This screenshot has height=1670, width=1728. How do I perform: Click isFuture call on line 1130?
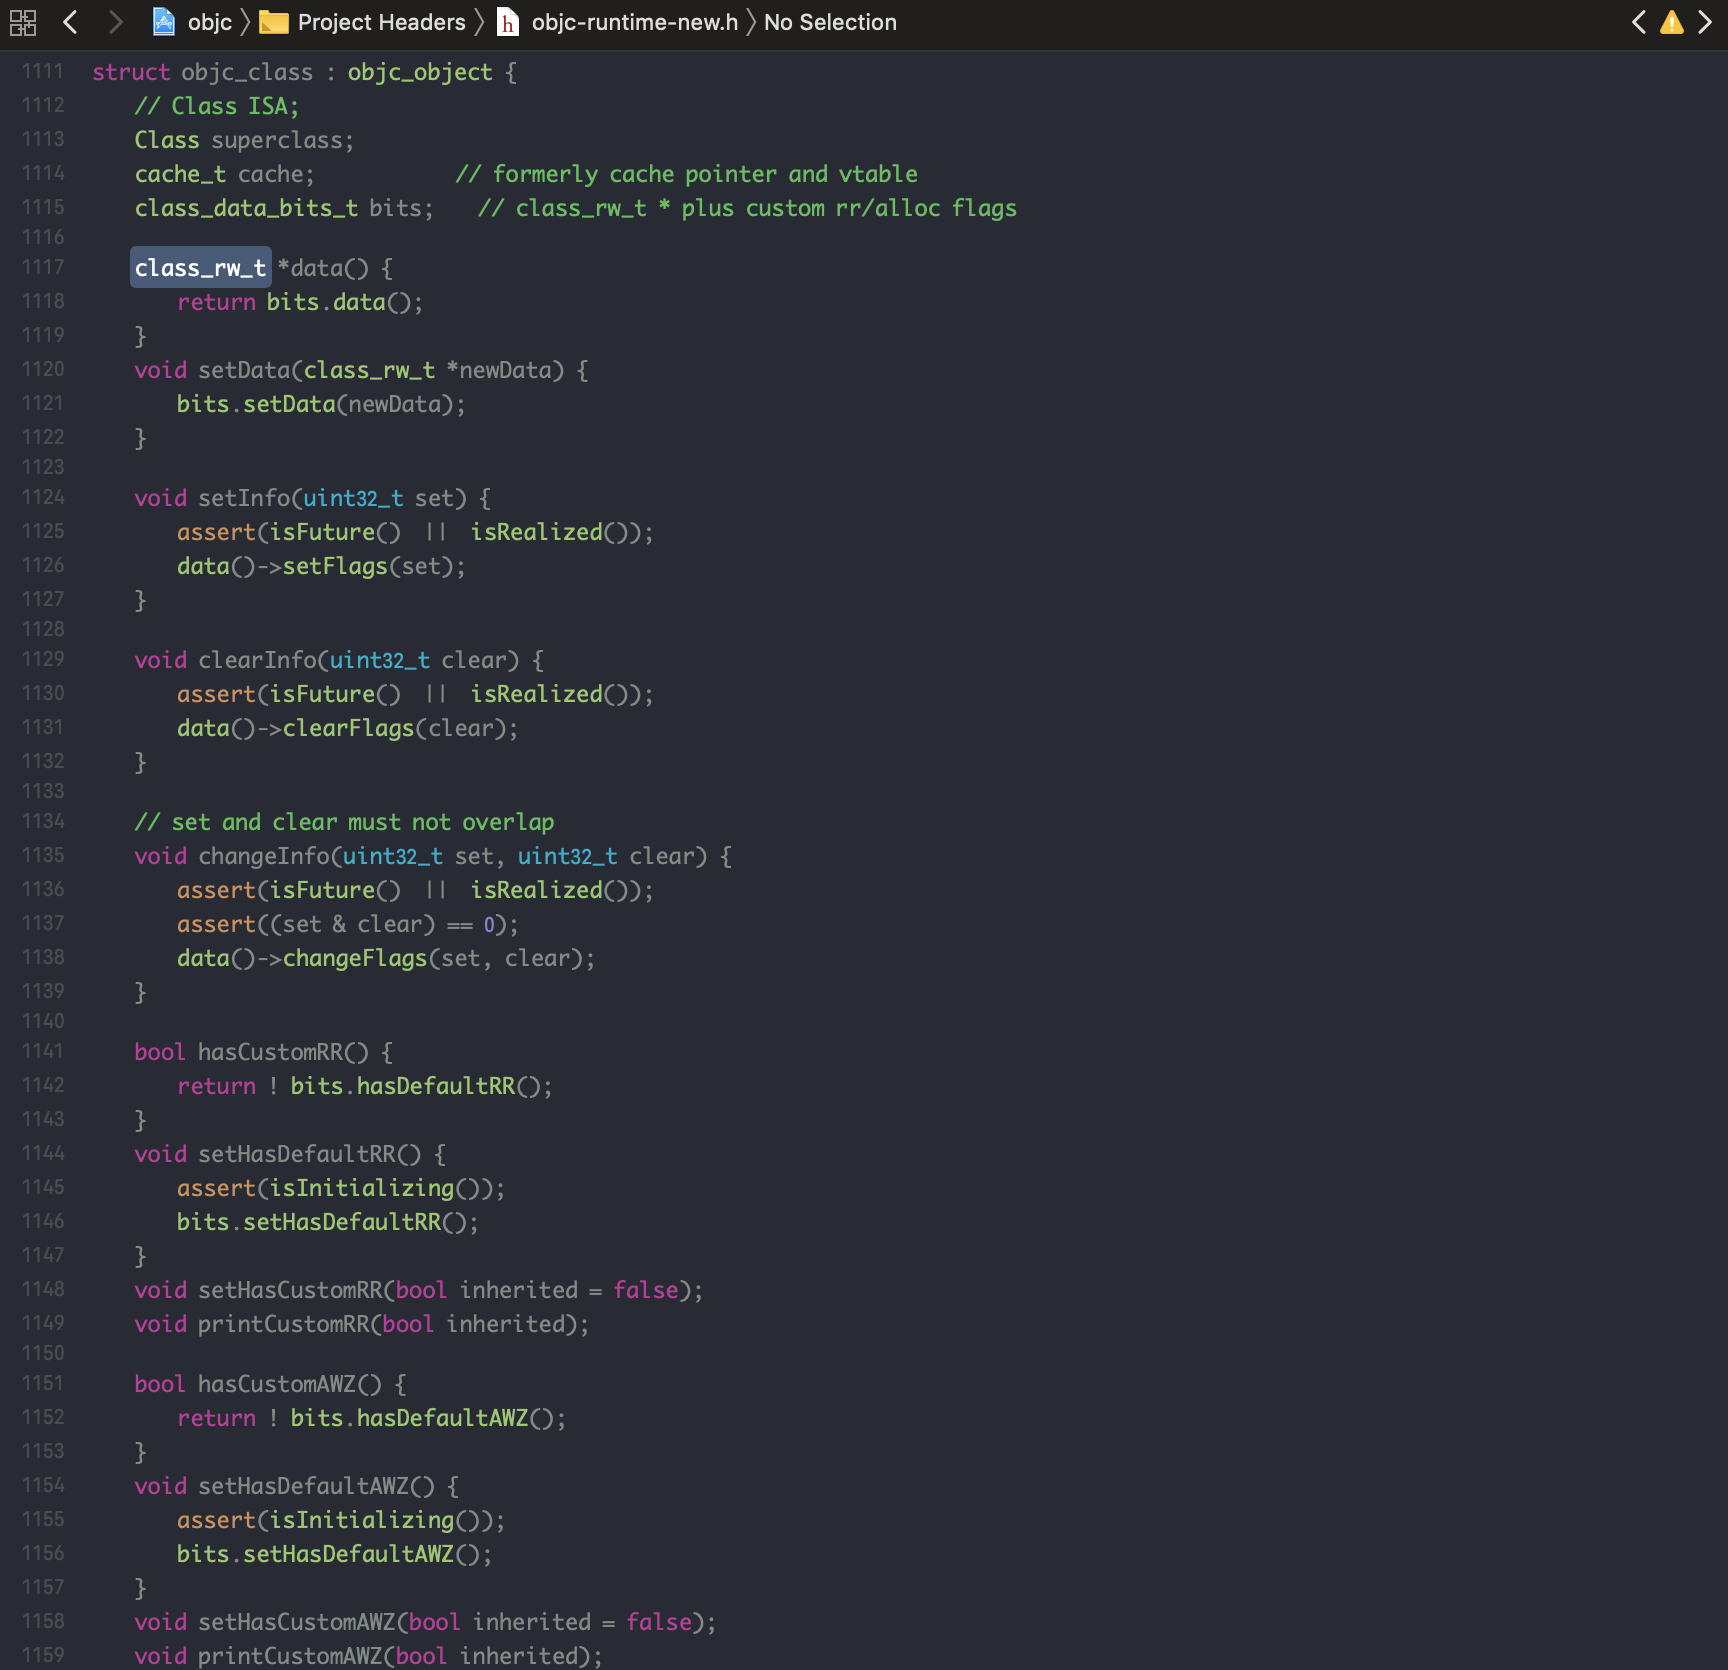[323, 694]
